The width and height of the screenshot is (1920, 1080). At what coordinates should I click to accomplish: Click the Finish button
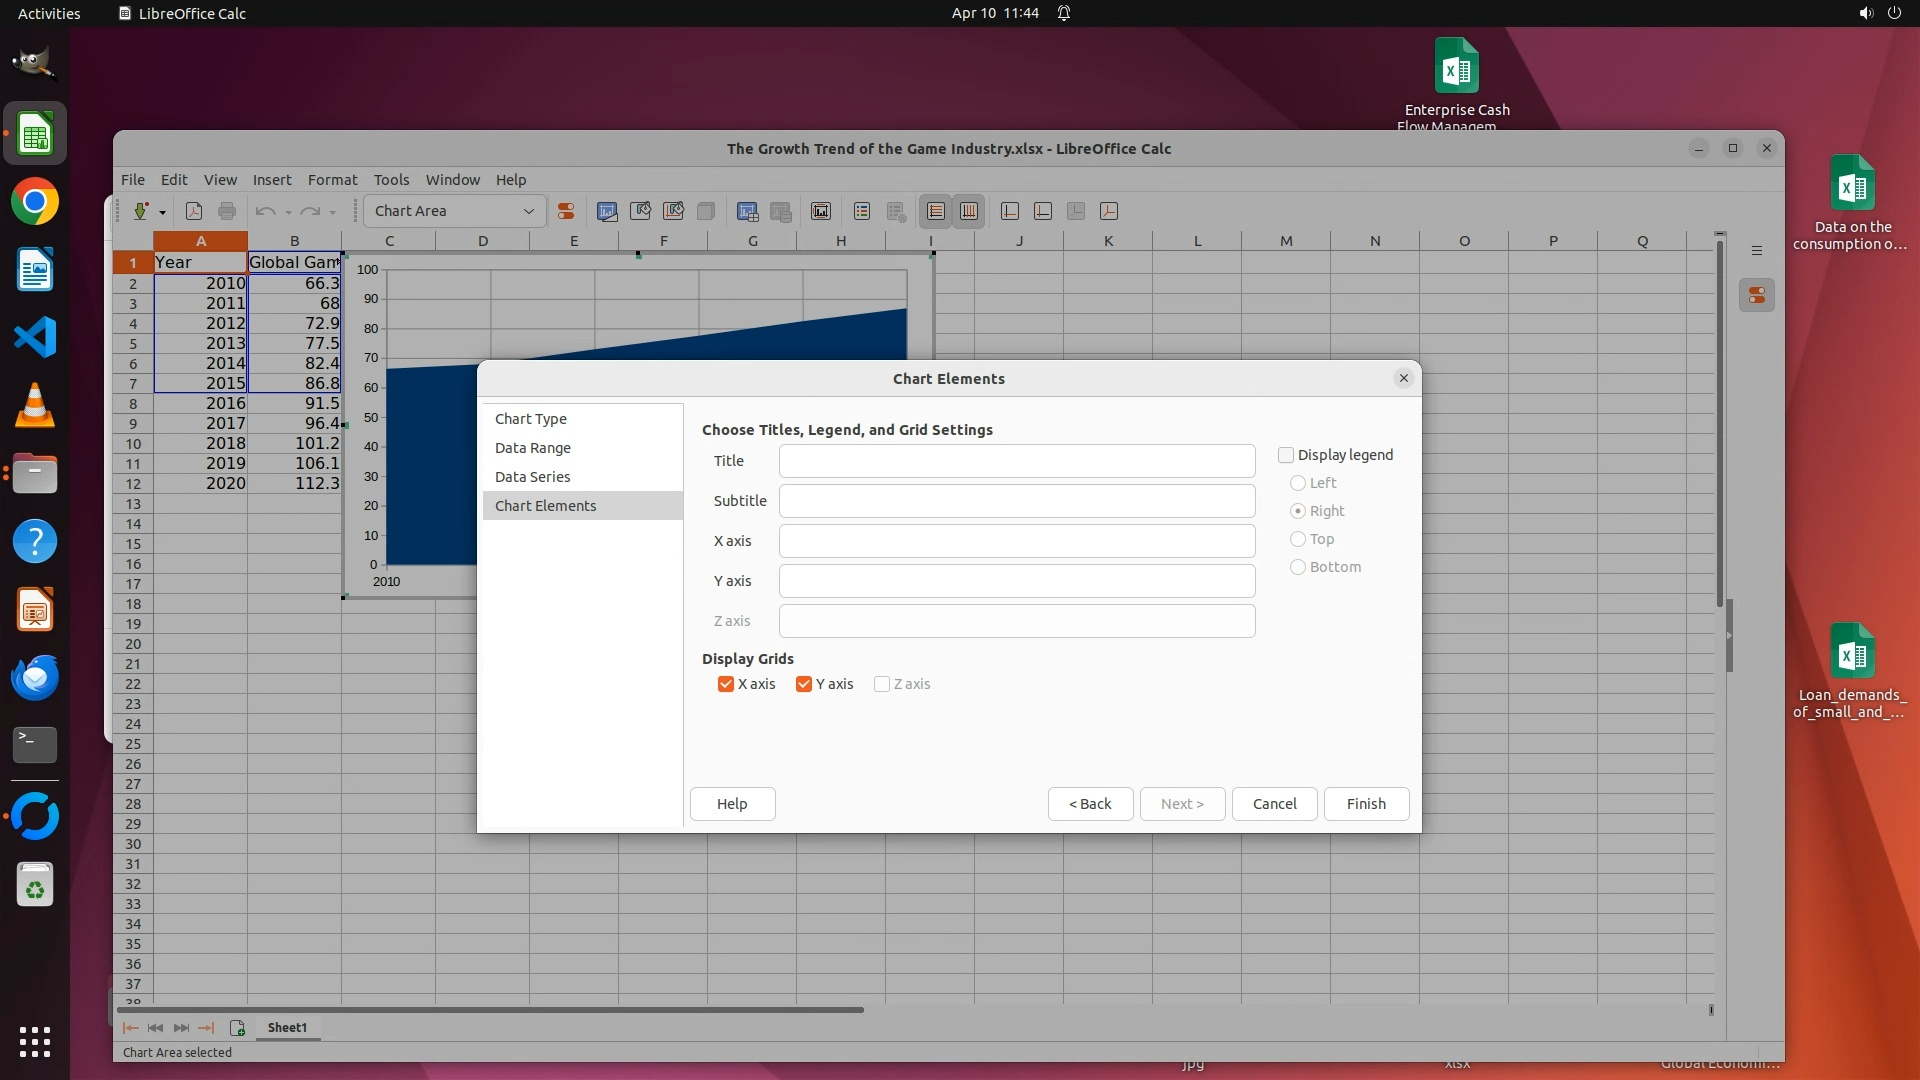coord(1366,804)
